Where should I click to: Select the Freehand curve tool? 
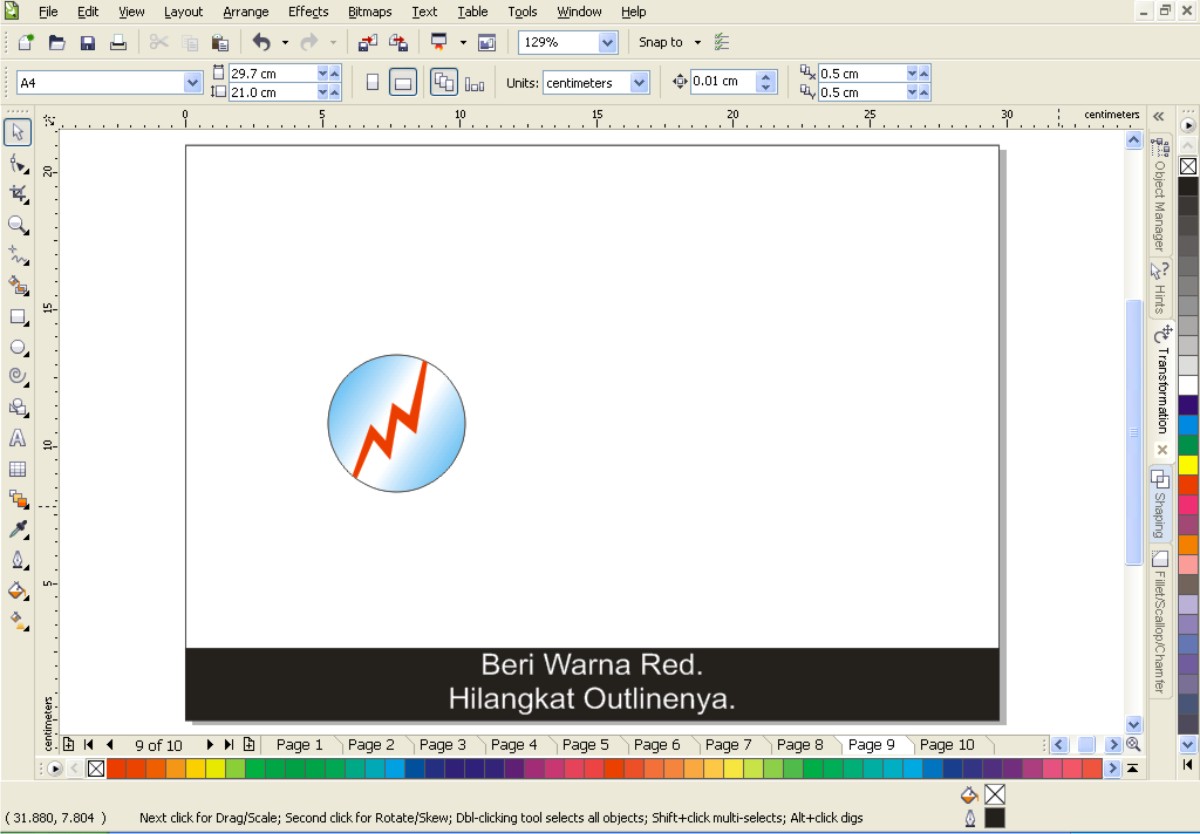(18, 255)
